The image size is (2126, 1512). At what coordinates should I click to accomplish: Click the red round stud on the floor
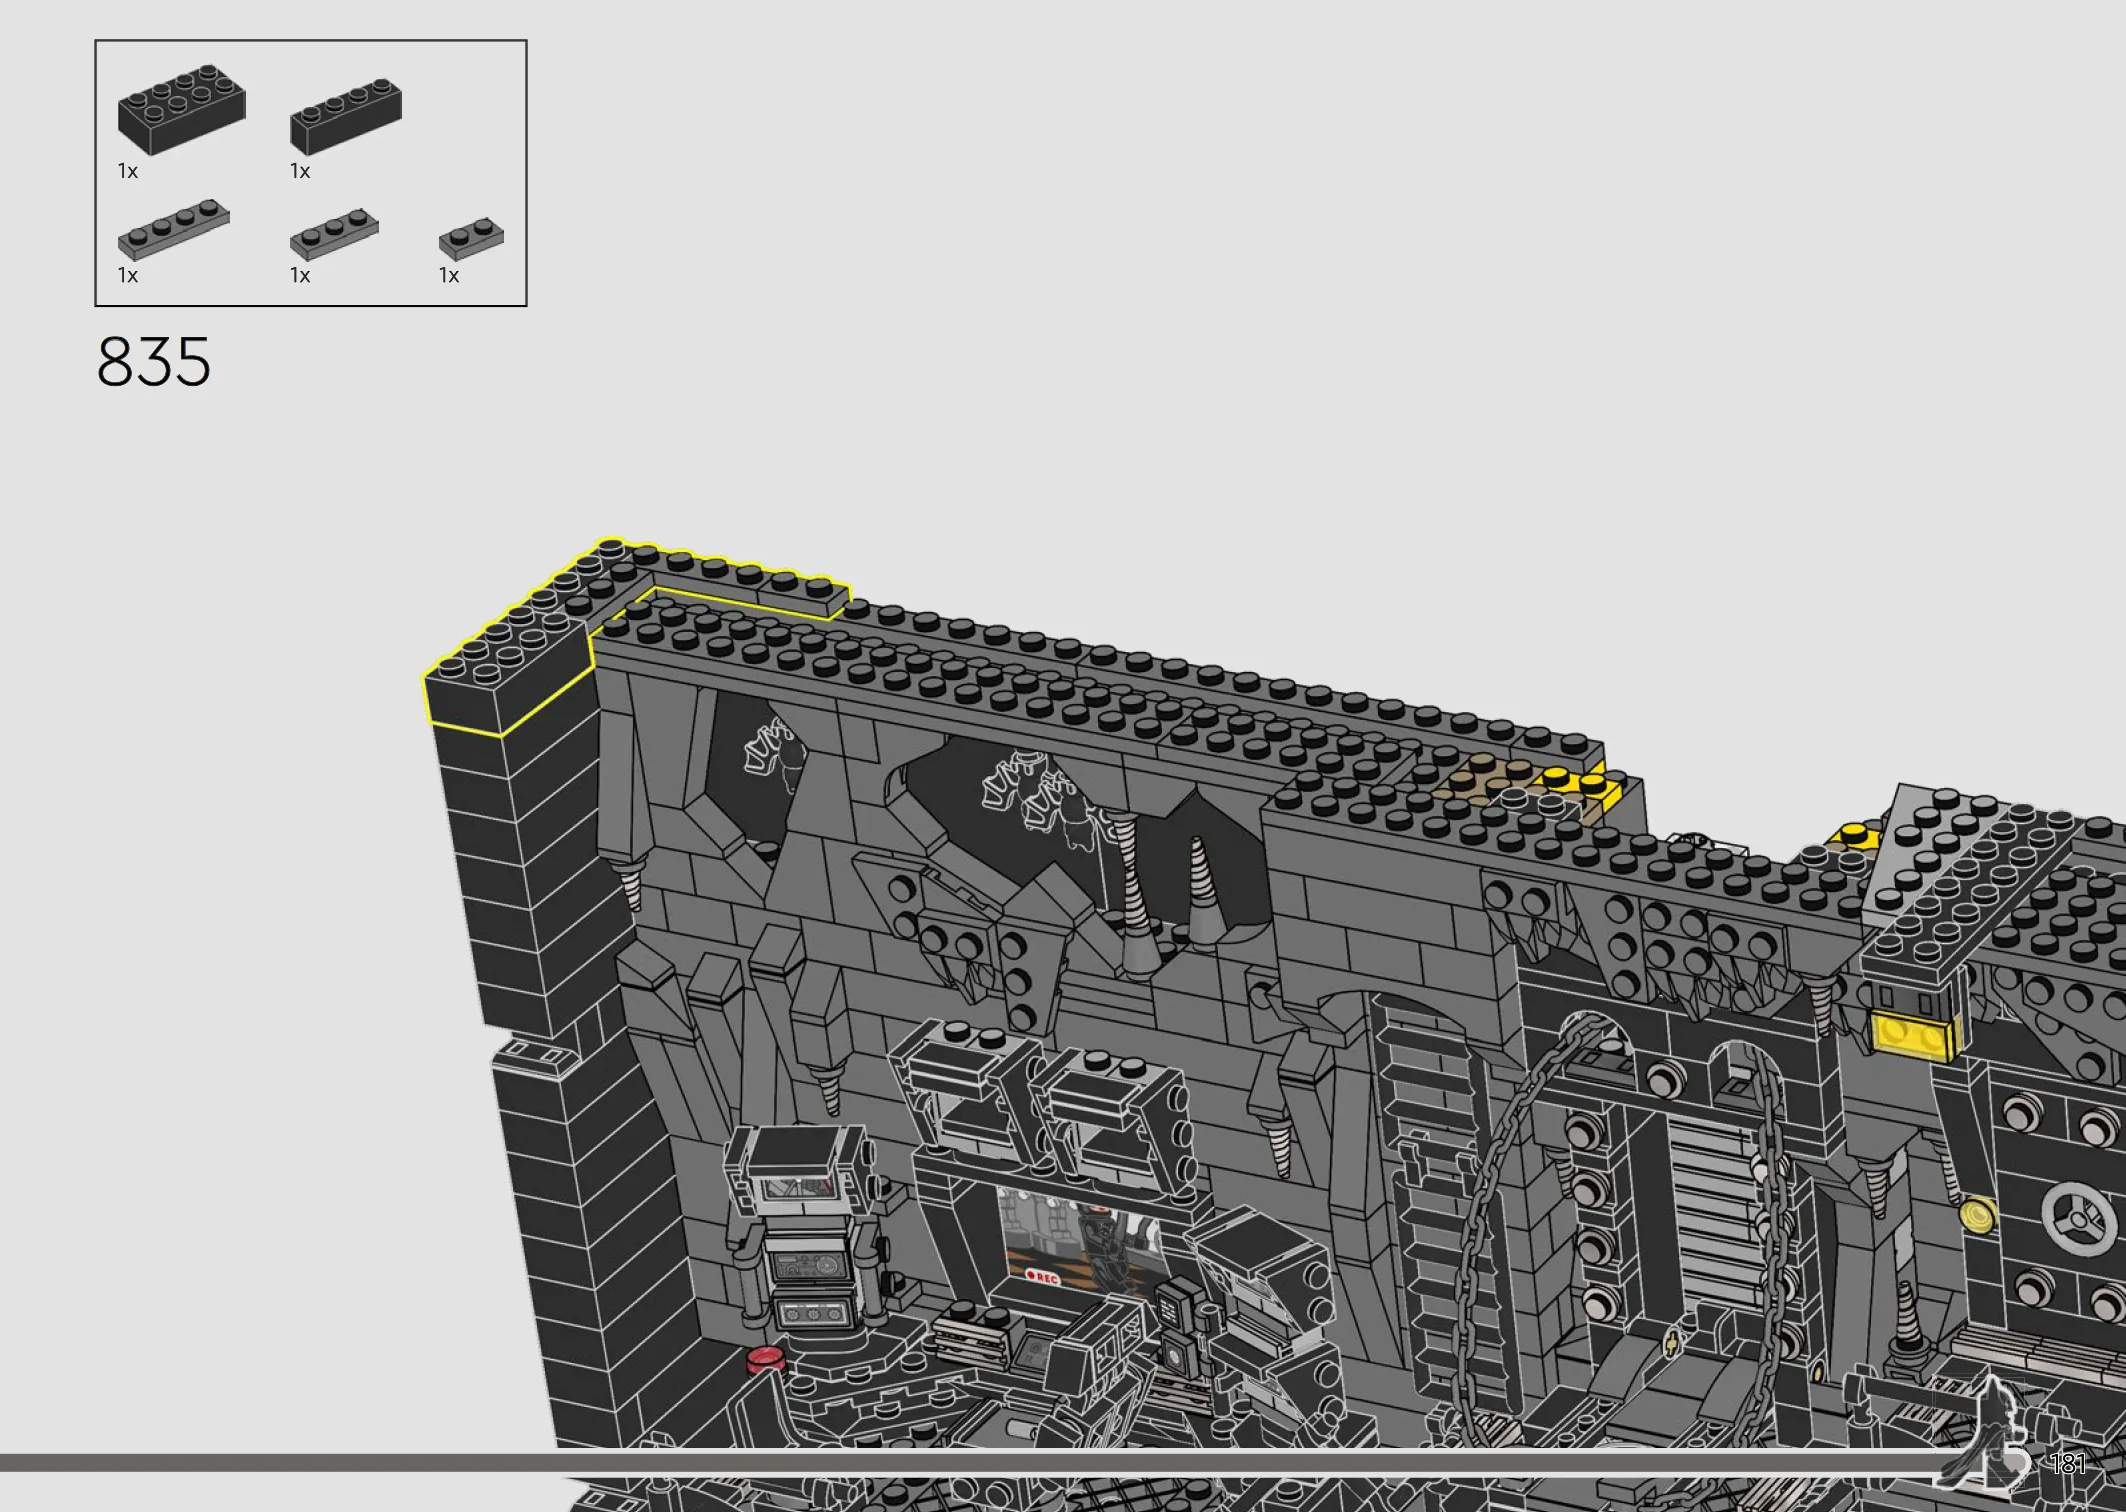pos(766,1359)
